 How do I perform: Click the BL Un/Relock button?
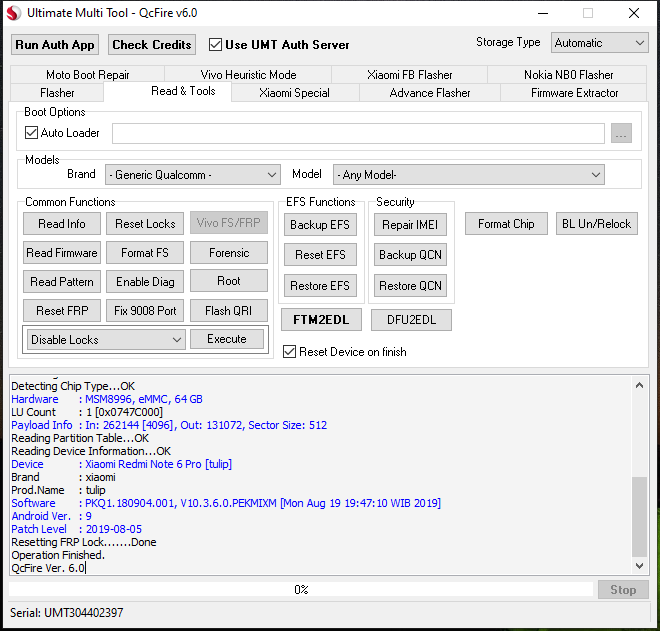pos(596,224)
